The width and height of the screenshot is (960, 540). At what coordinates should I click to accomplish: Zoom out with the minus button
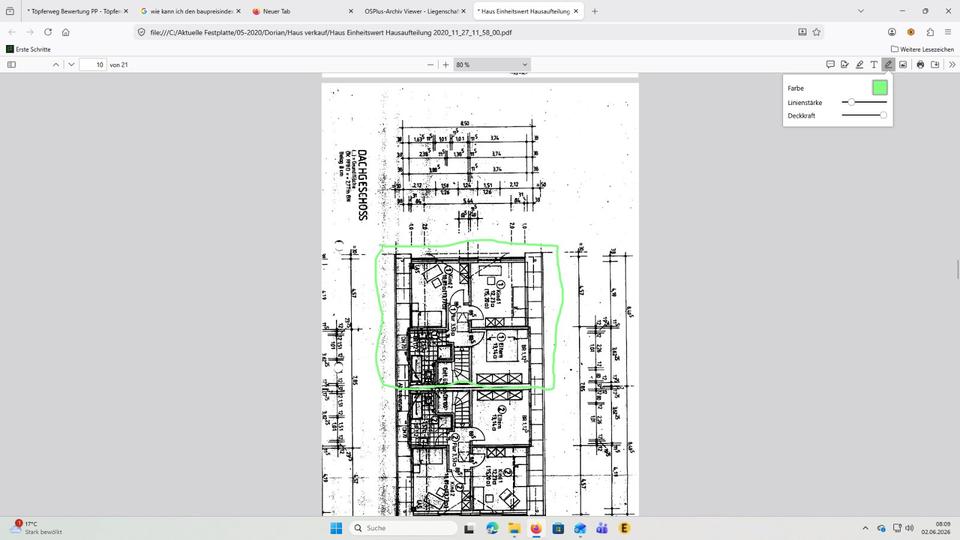click(x=430, y=64)
